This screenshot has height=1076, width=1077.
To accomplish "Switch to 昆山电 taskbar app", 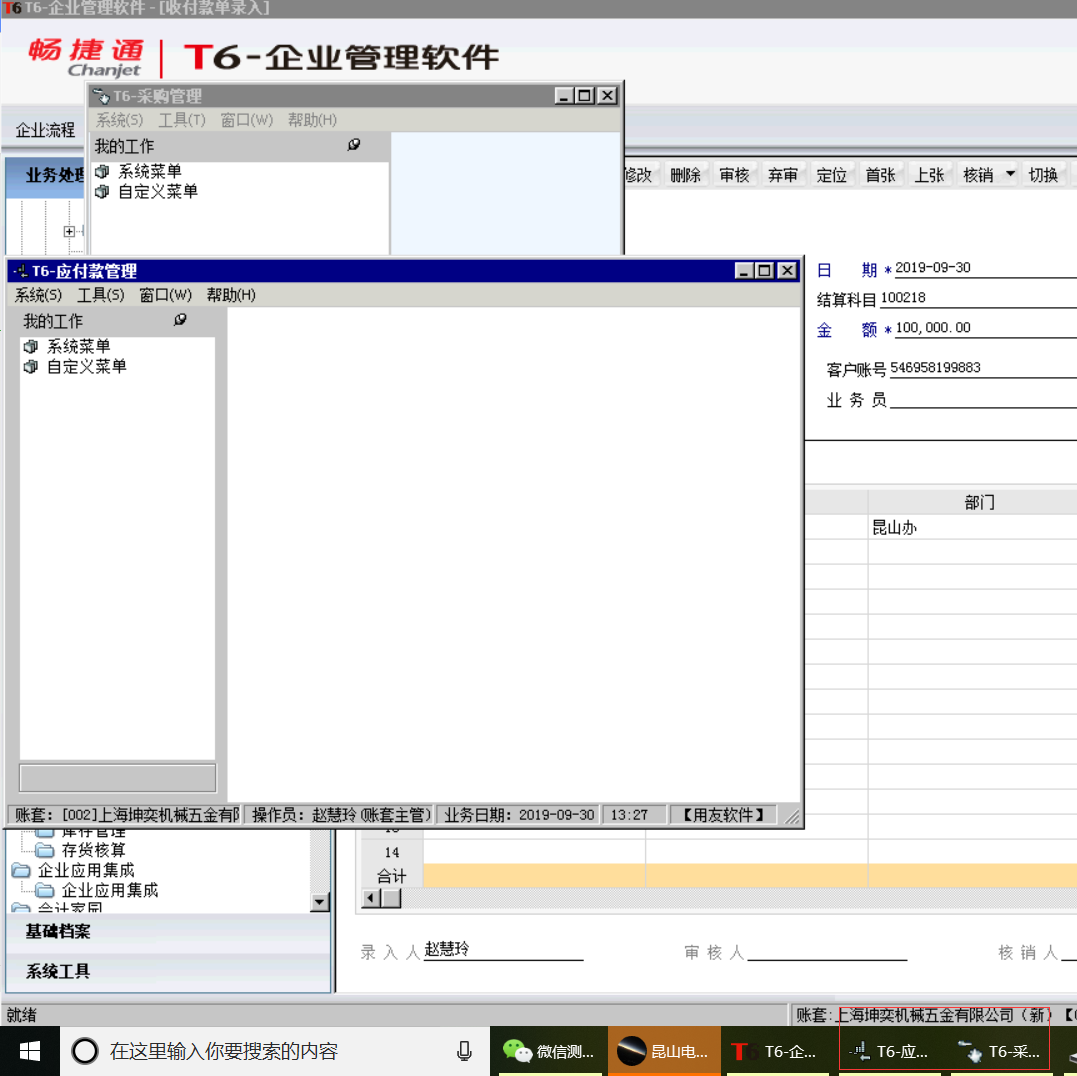I will [x=664, y=1051].
